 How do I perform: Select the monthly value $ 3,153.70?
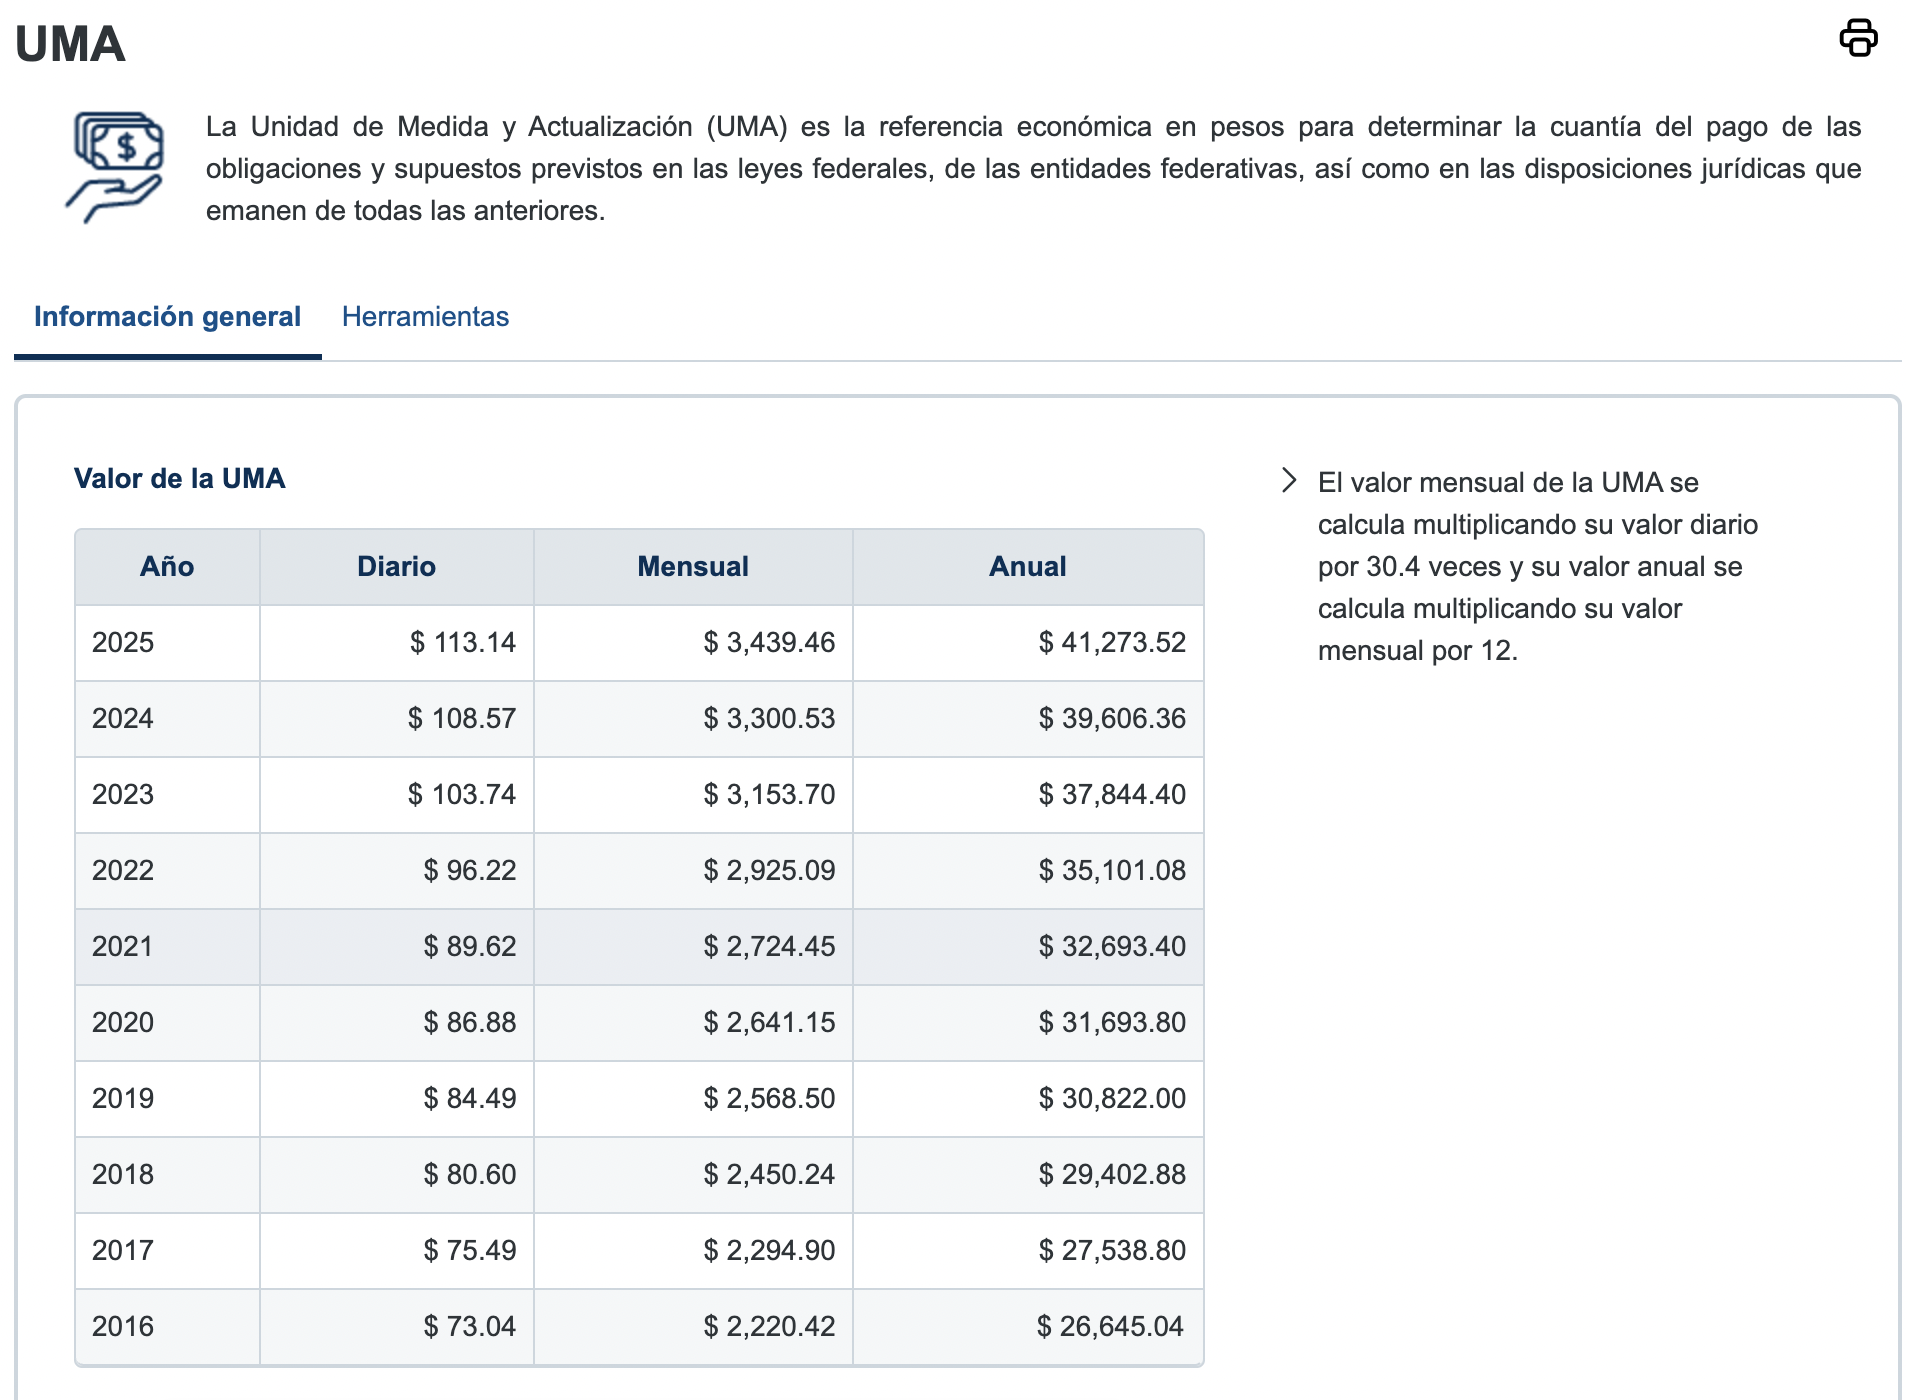click(769, 795)
